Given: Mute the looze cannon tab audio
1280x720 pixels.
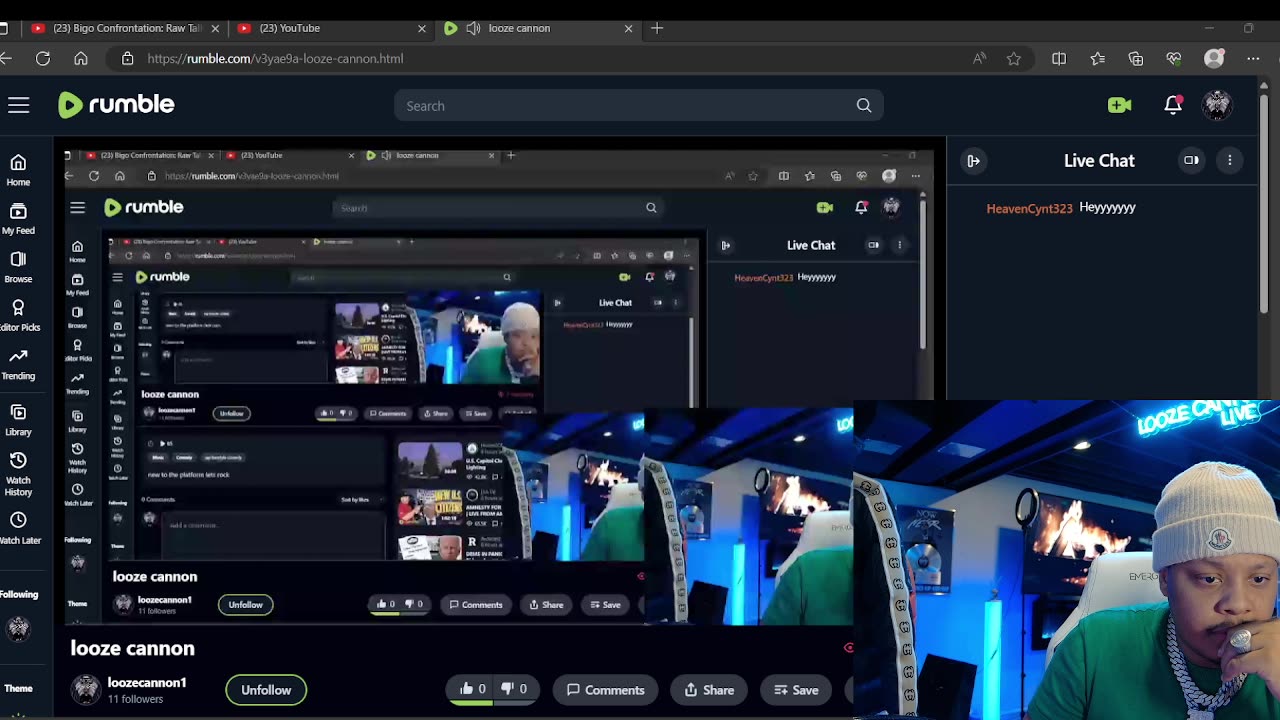Looking at the screenshot, I should pyautogui.click(x=473, y=28).
